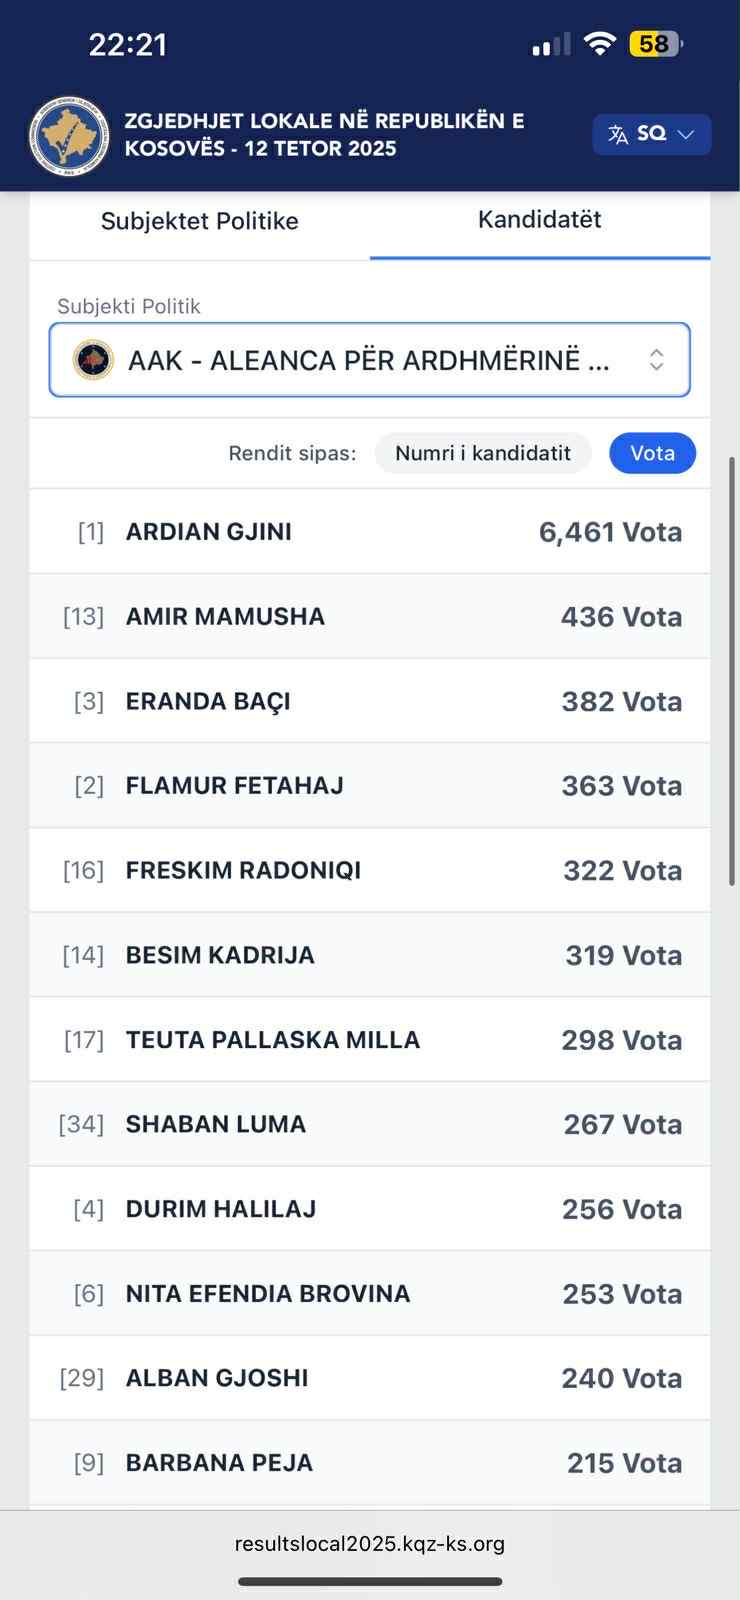Open the Subjekti Politik party selector
The image size is (740, 1600).
tap(369, 360)
